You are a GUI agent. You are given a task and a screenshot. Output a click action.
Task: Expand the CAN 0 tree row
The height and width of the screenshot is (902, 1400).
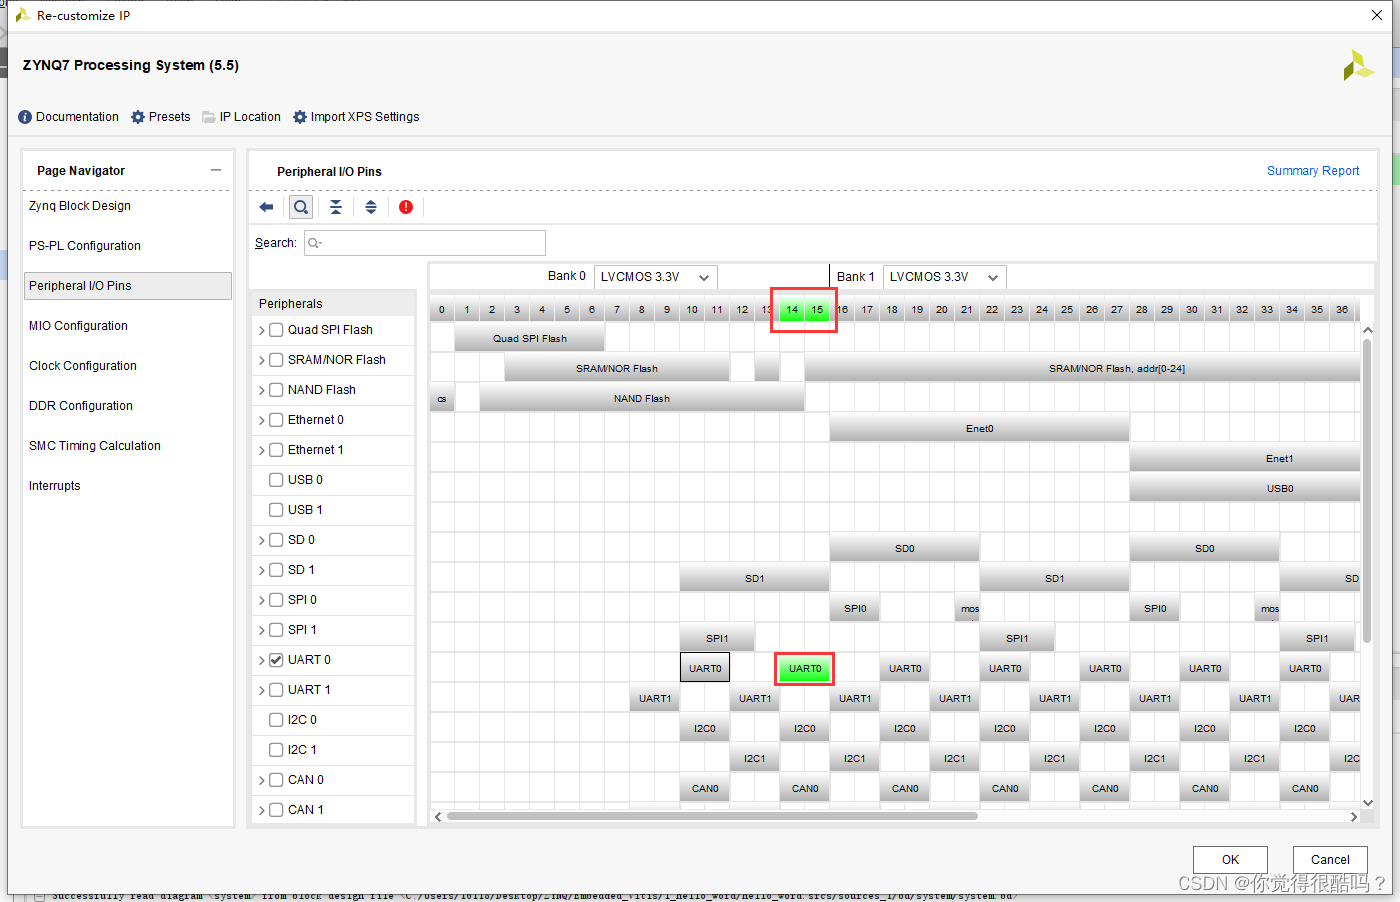tap(262, 780)
